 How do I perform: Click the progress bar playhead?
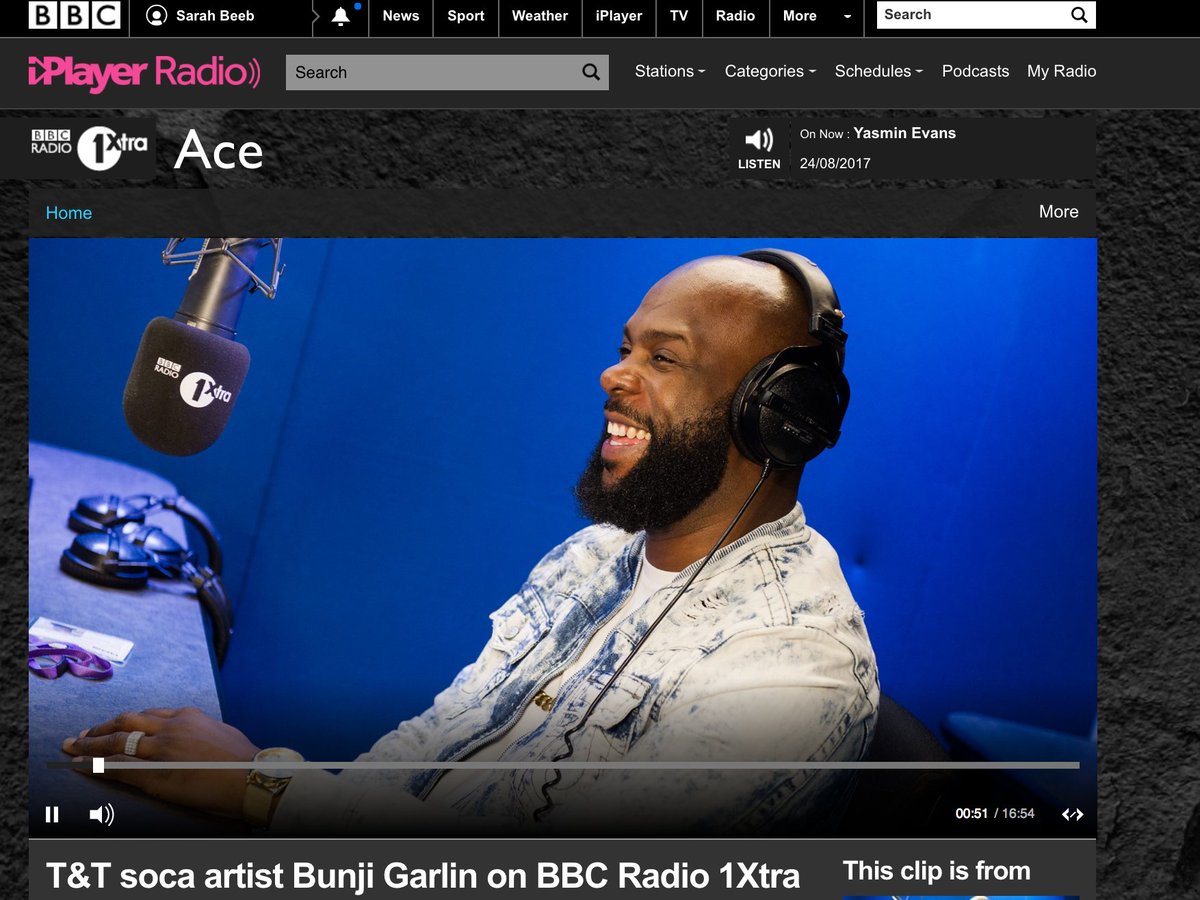98,766
